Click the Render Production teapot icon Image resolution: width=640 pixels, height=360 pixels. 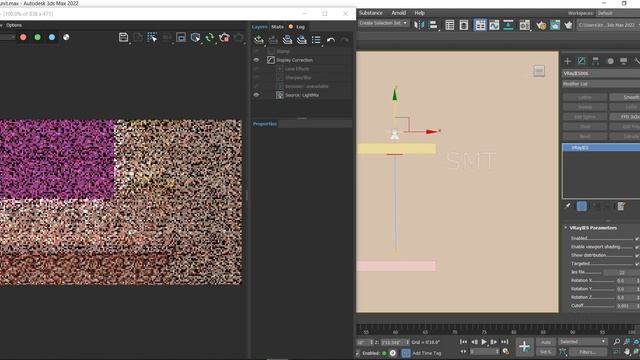(x=569, y=25)
